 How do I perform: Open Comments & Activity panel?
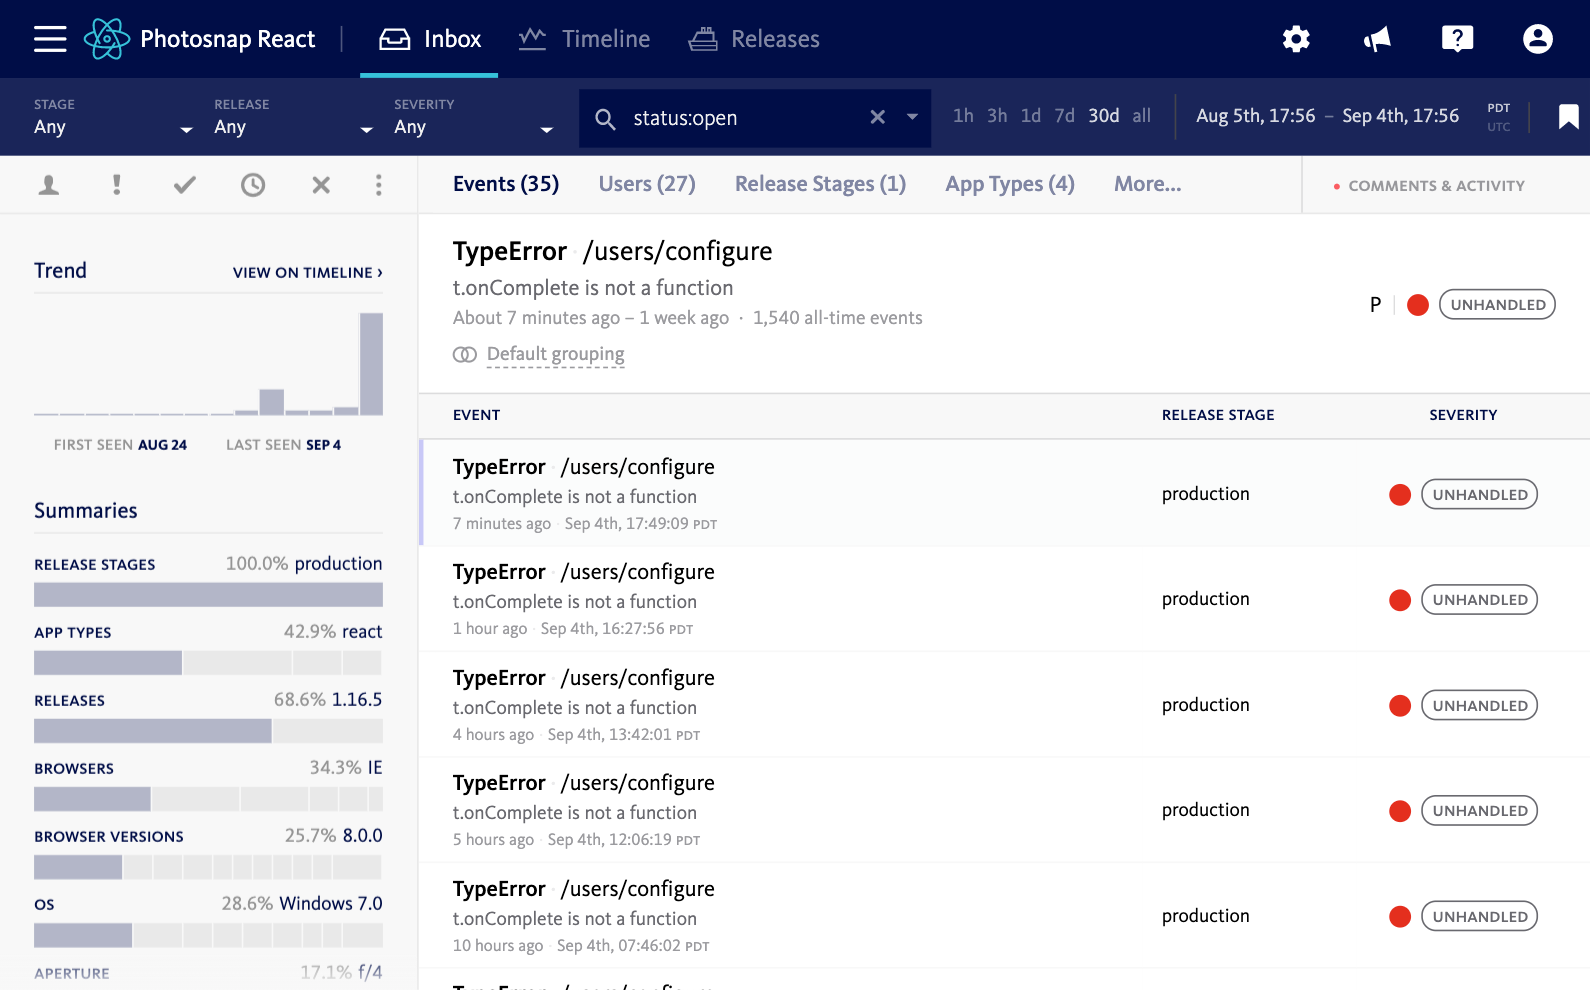(1429, 186)
